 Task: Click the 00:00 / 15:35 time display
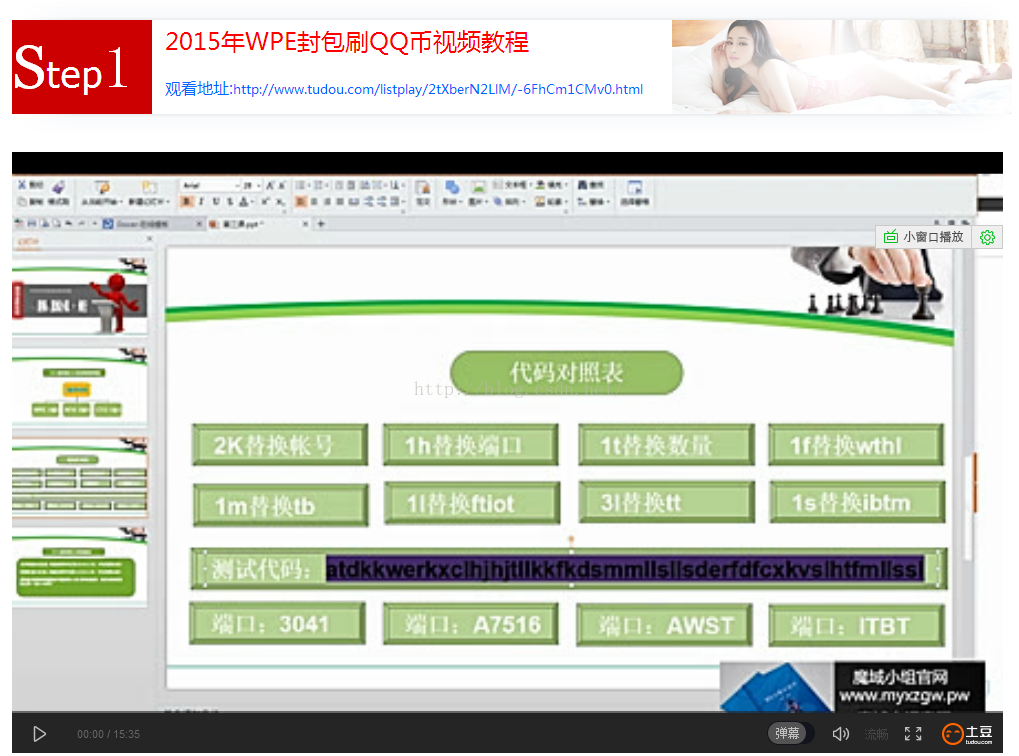click(x=109, y=734)
